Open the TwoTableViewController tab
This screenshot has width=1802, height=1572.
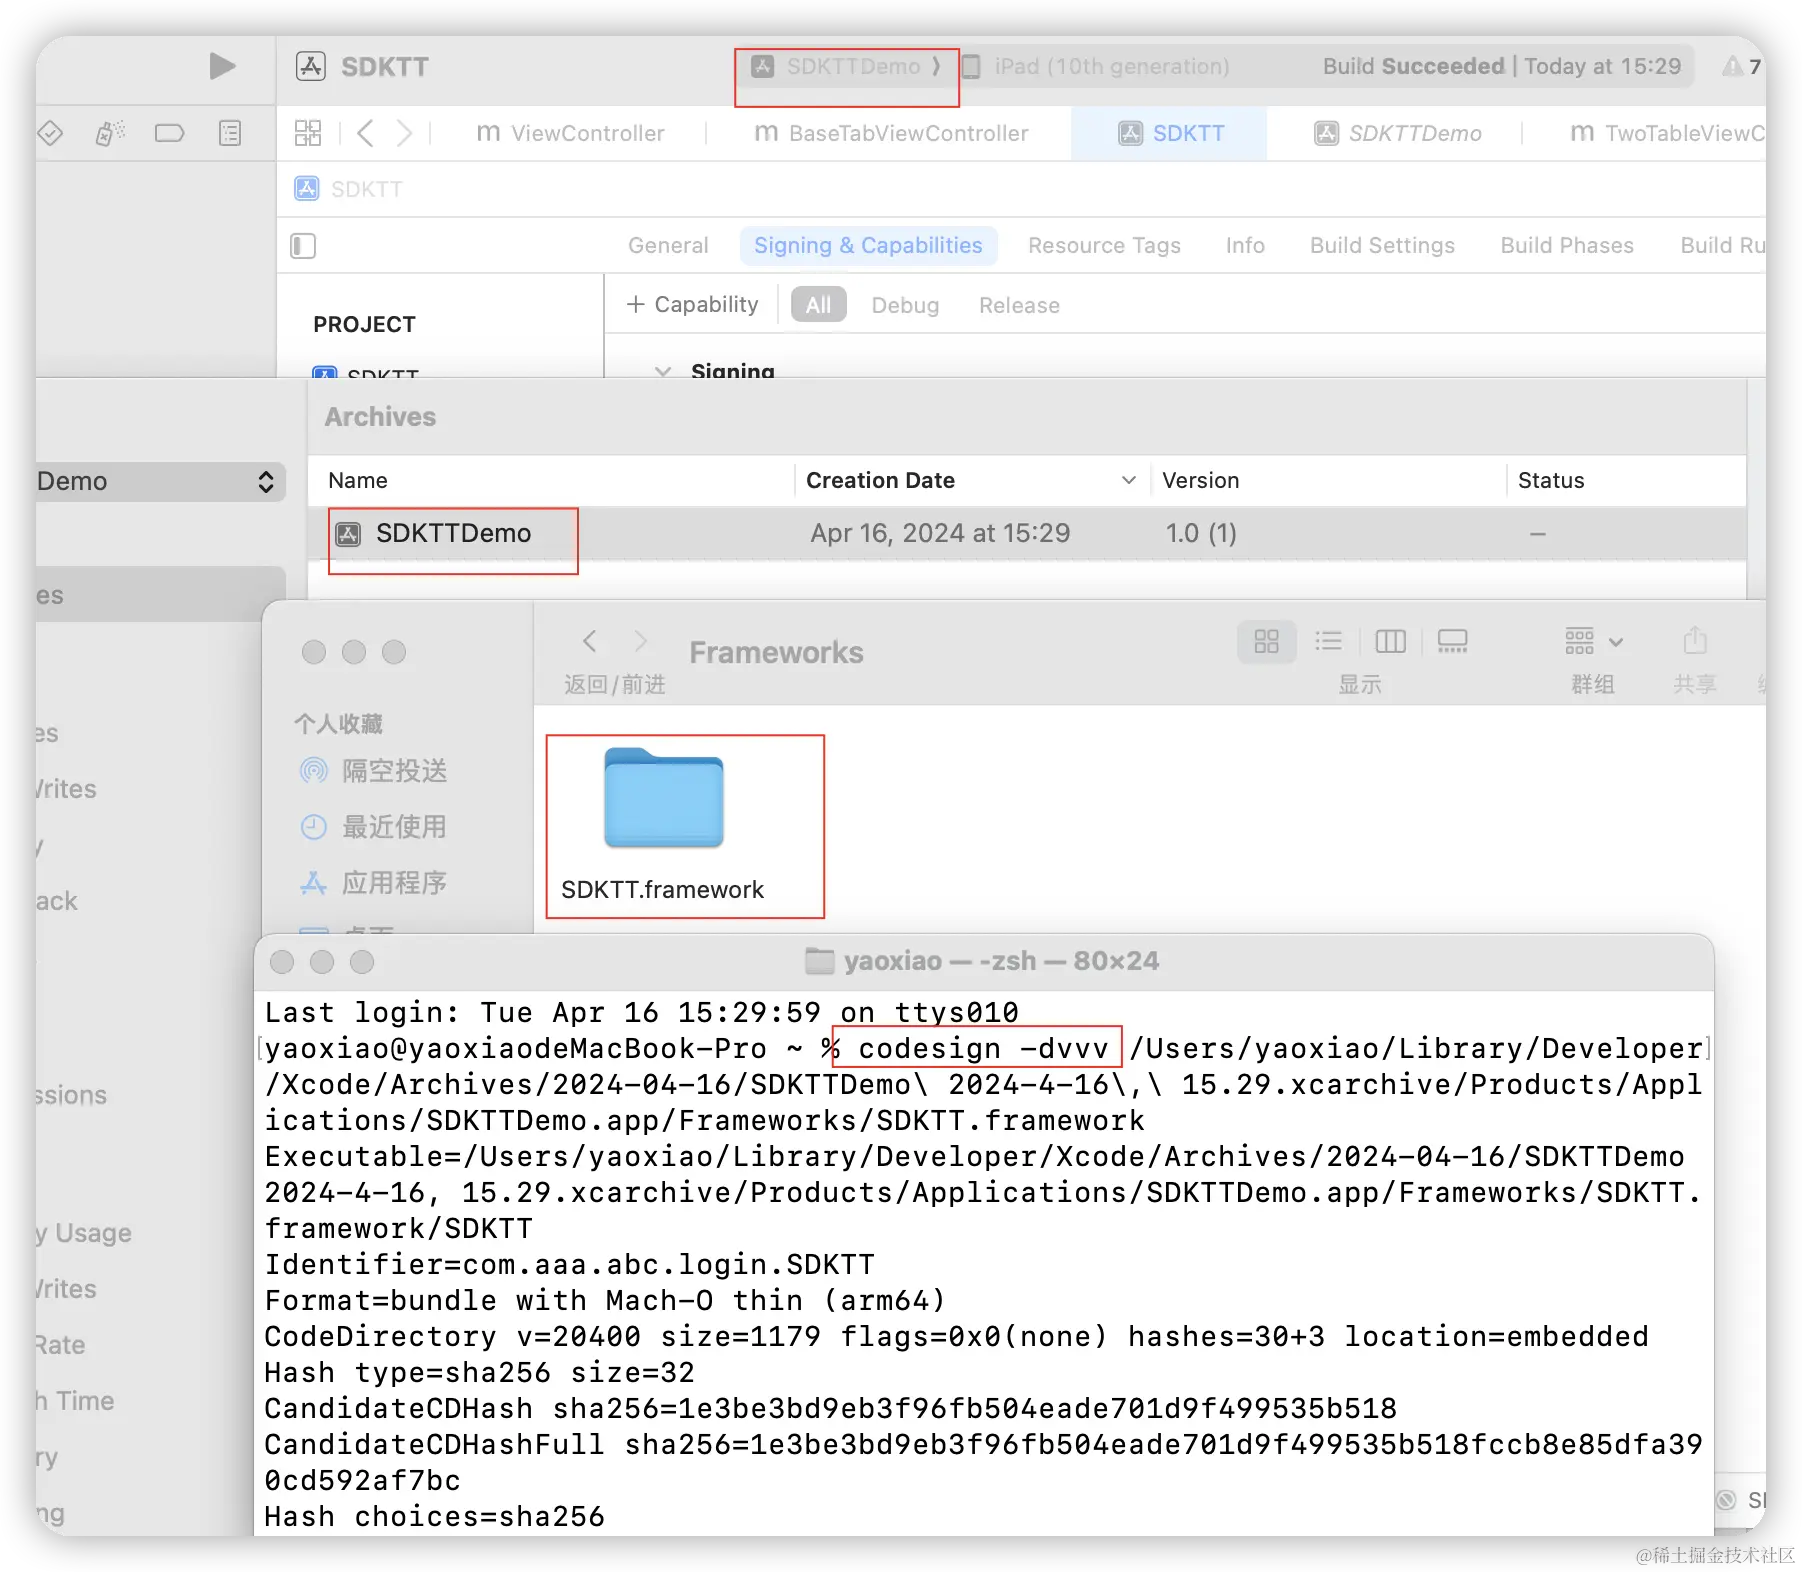coord(1667,133)
